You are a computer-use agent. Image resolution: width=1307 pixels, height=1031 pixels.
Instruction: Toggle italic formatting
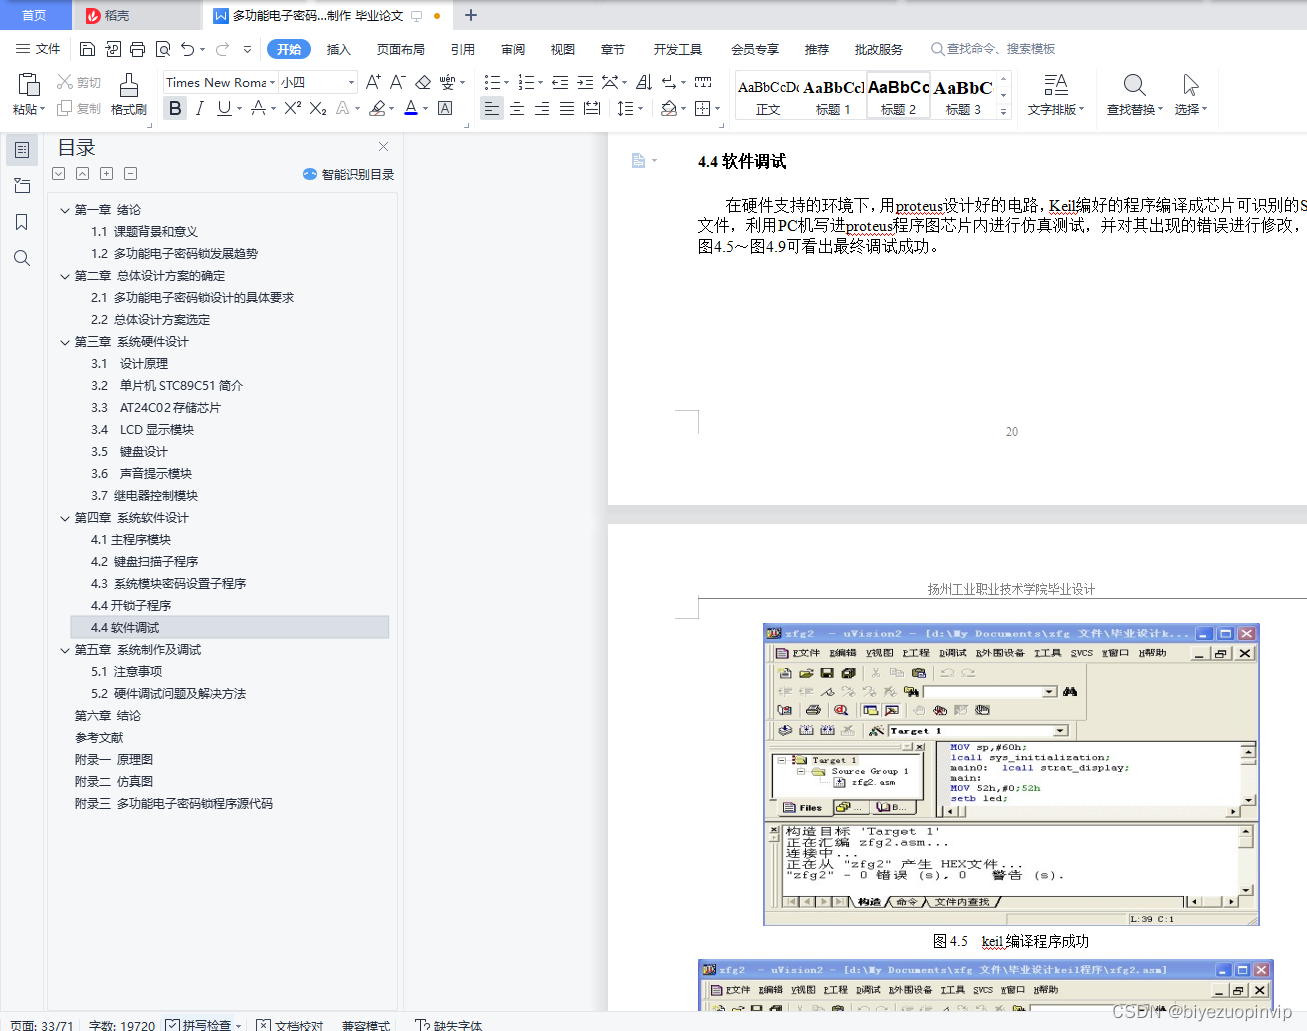(199, 107)
